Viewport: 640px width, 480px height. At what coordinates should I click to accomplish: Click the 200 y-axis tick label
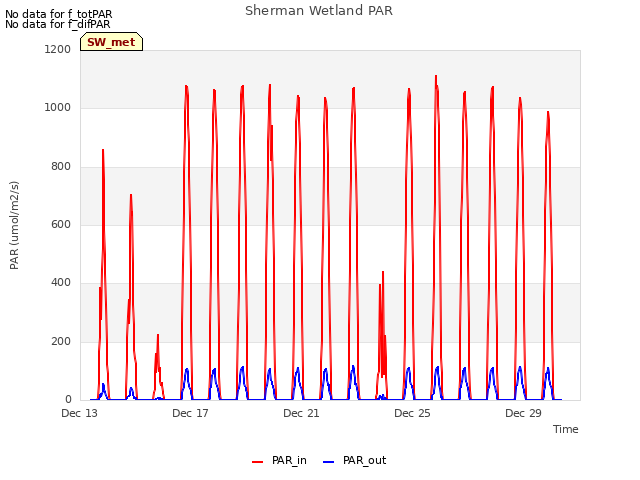[x=61, y=342]
